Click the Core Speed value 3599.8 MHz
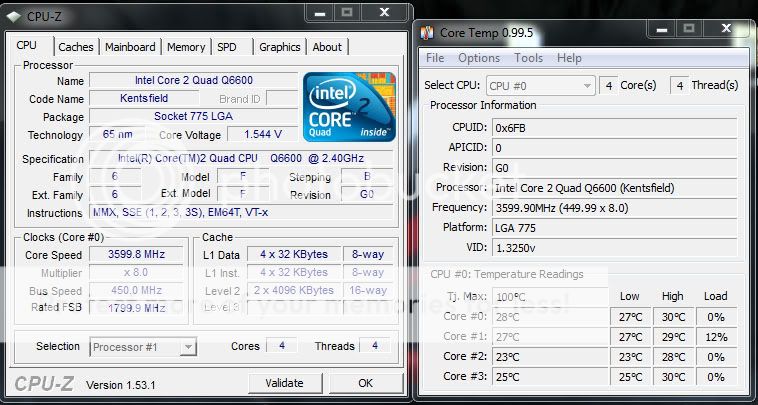The width and height of the screenshot is (758, 405). click(x=136, y=254)
